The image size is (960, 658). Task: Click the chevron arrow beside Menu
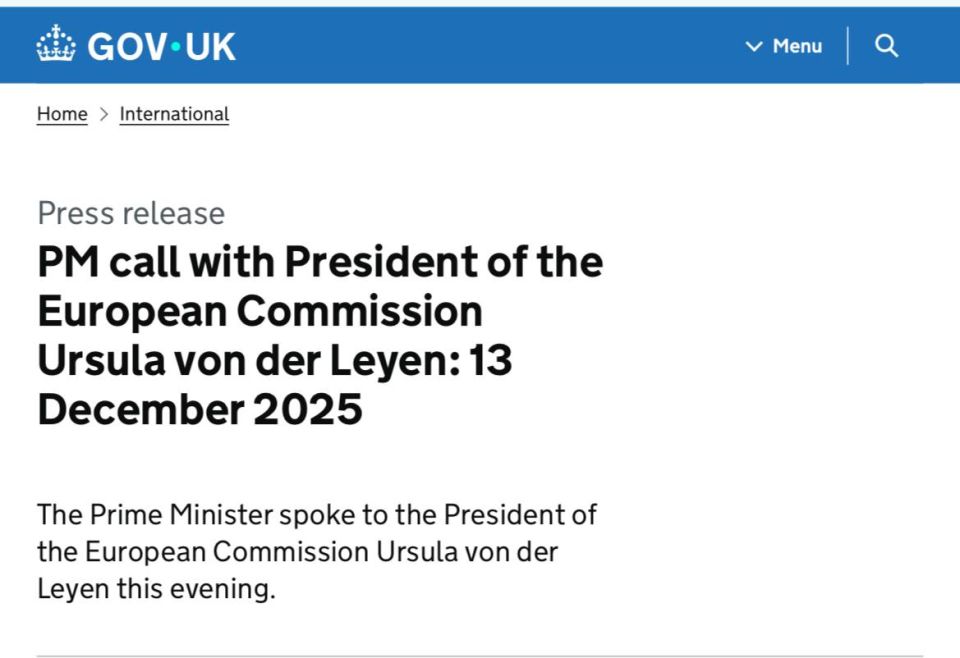pyautogui.click(x=754, y=46)
